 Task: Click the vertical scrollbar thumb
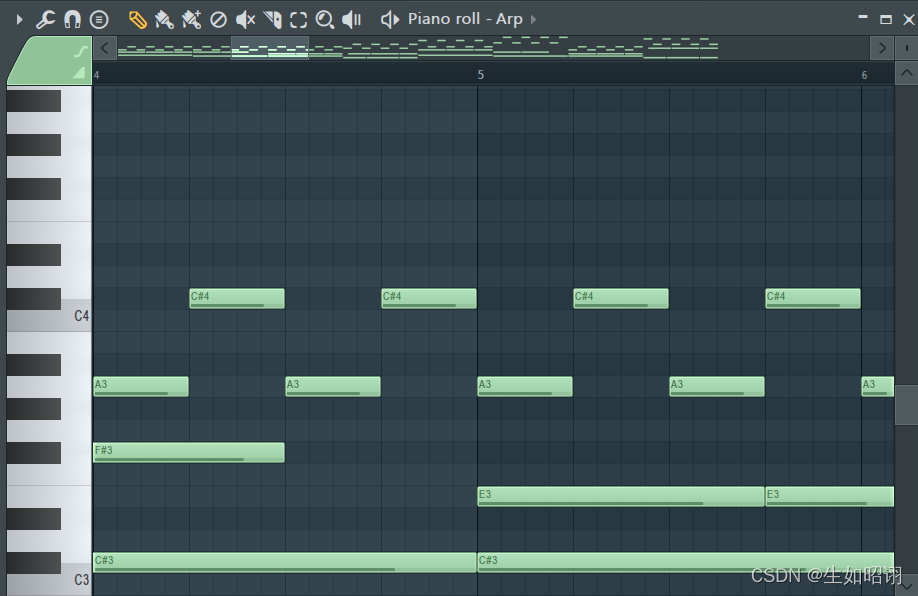point(906,405)
